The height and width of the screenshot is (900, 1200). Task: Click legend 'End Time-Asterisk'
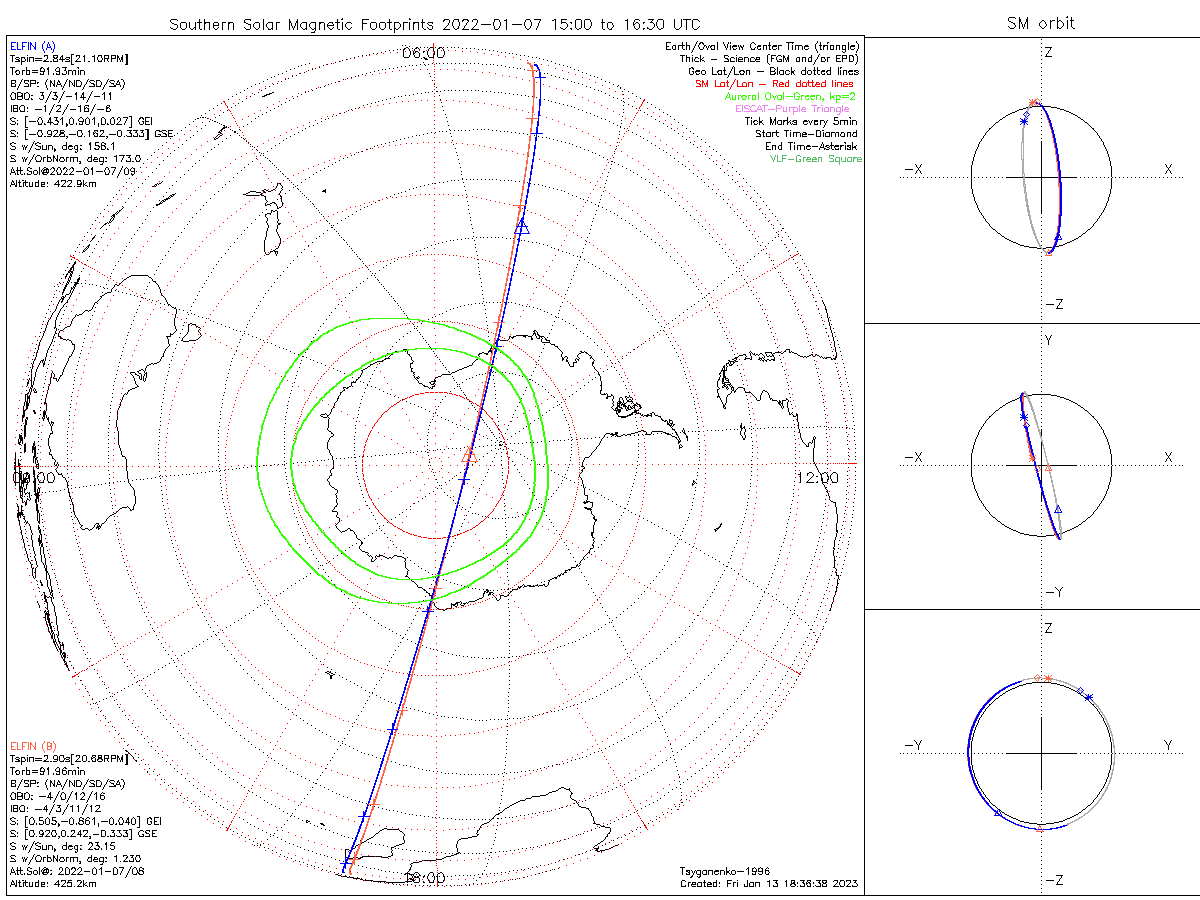[811, 146]
